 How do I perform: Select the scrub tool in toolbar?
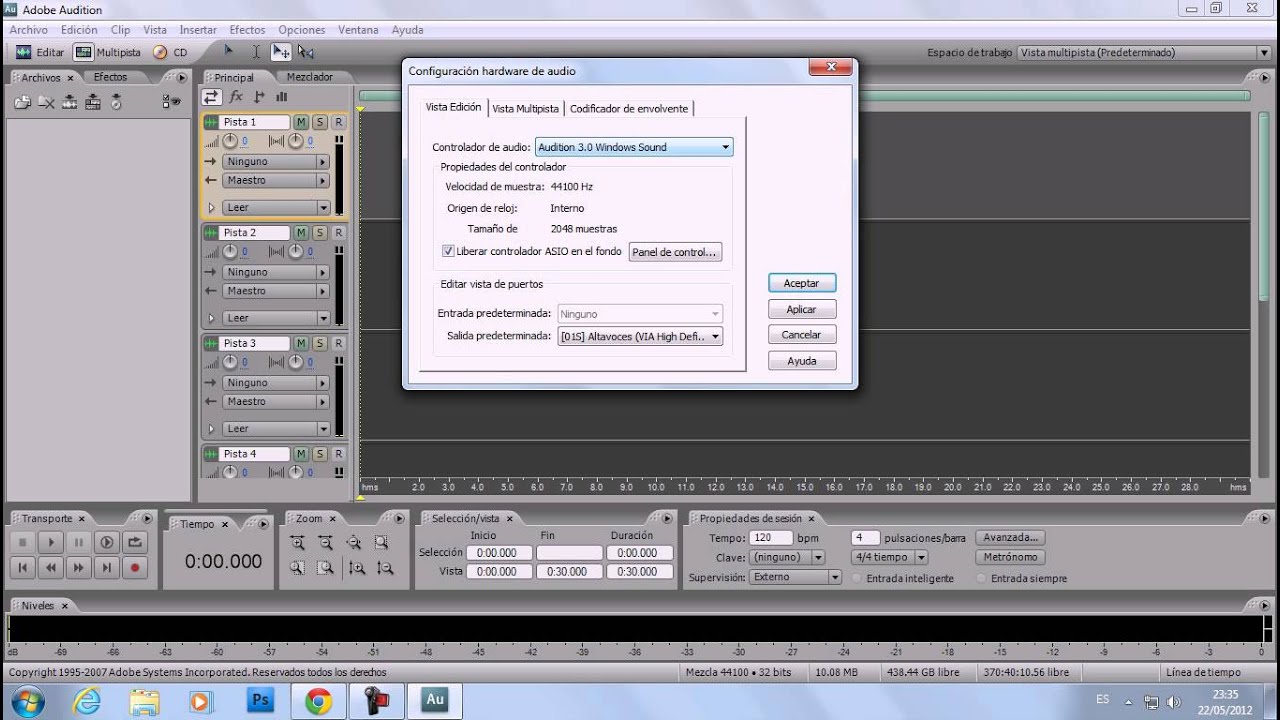306,52
